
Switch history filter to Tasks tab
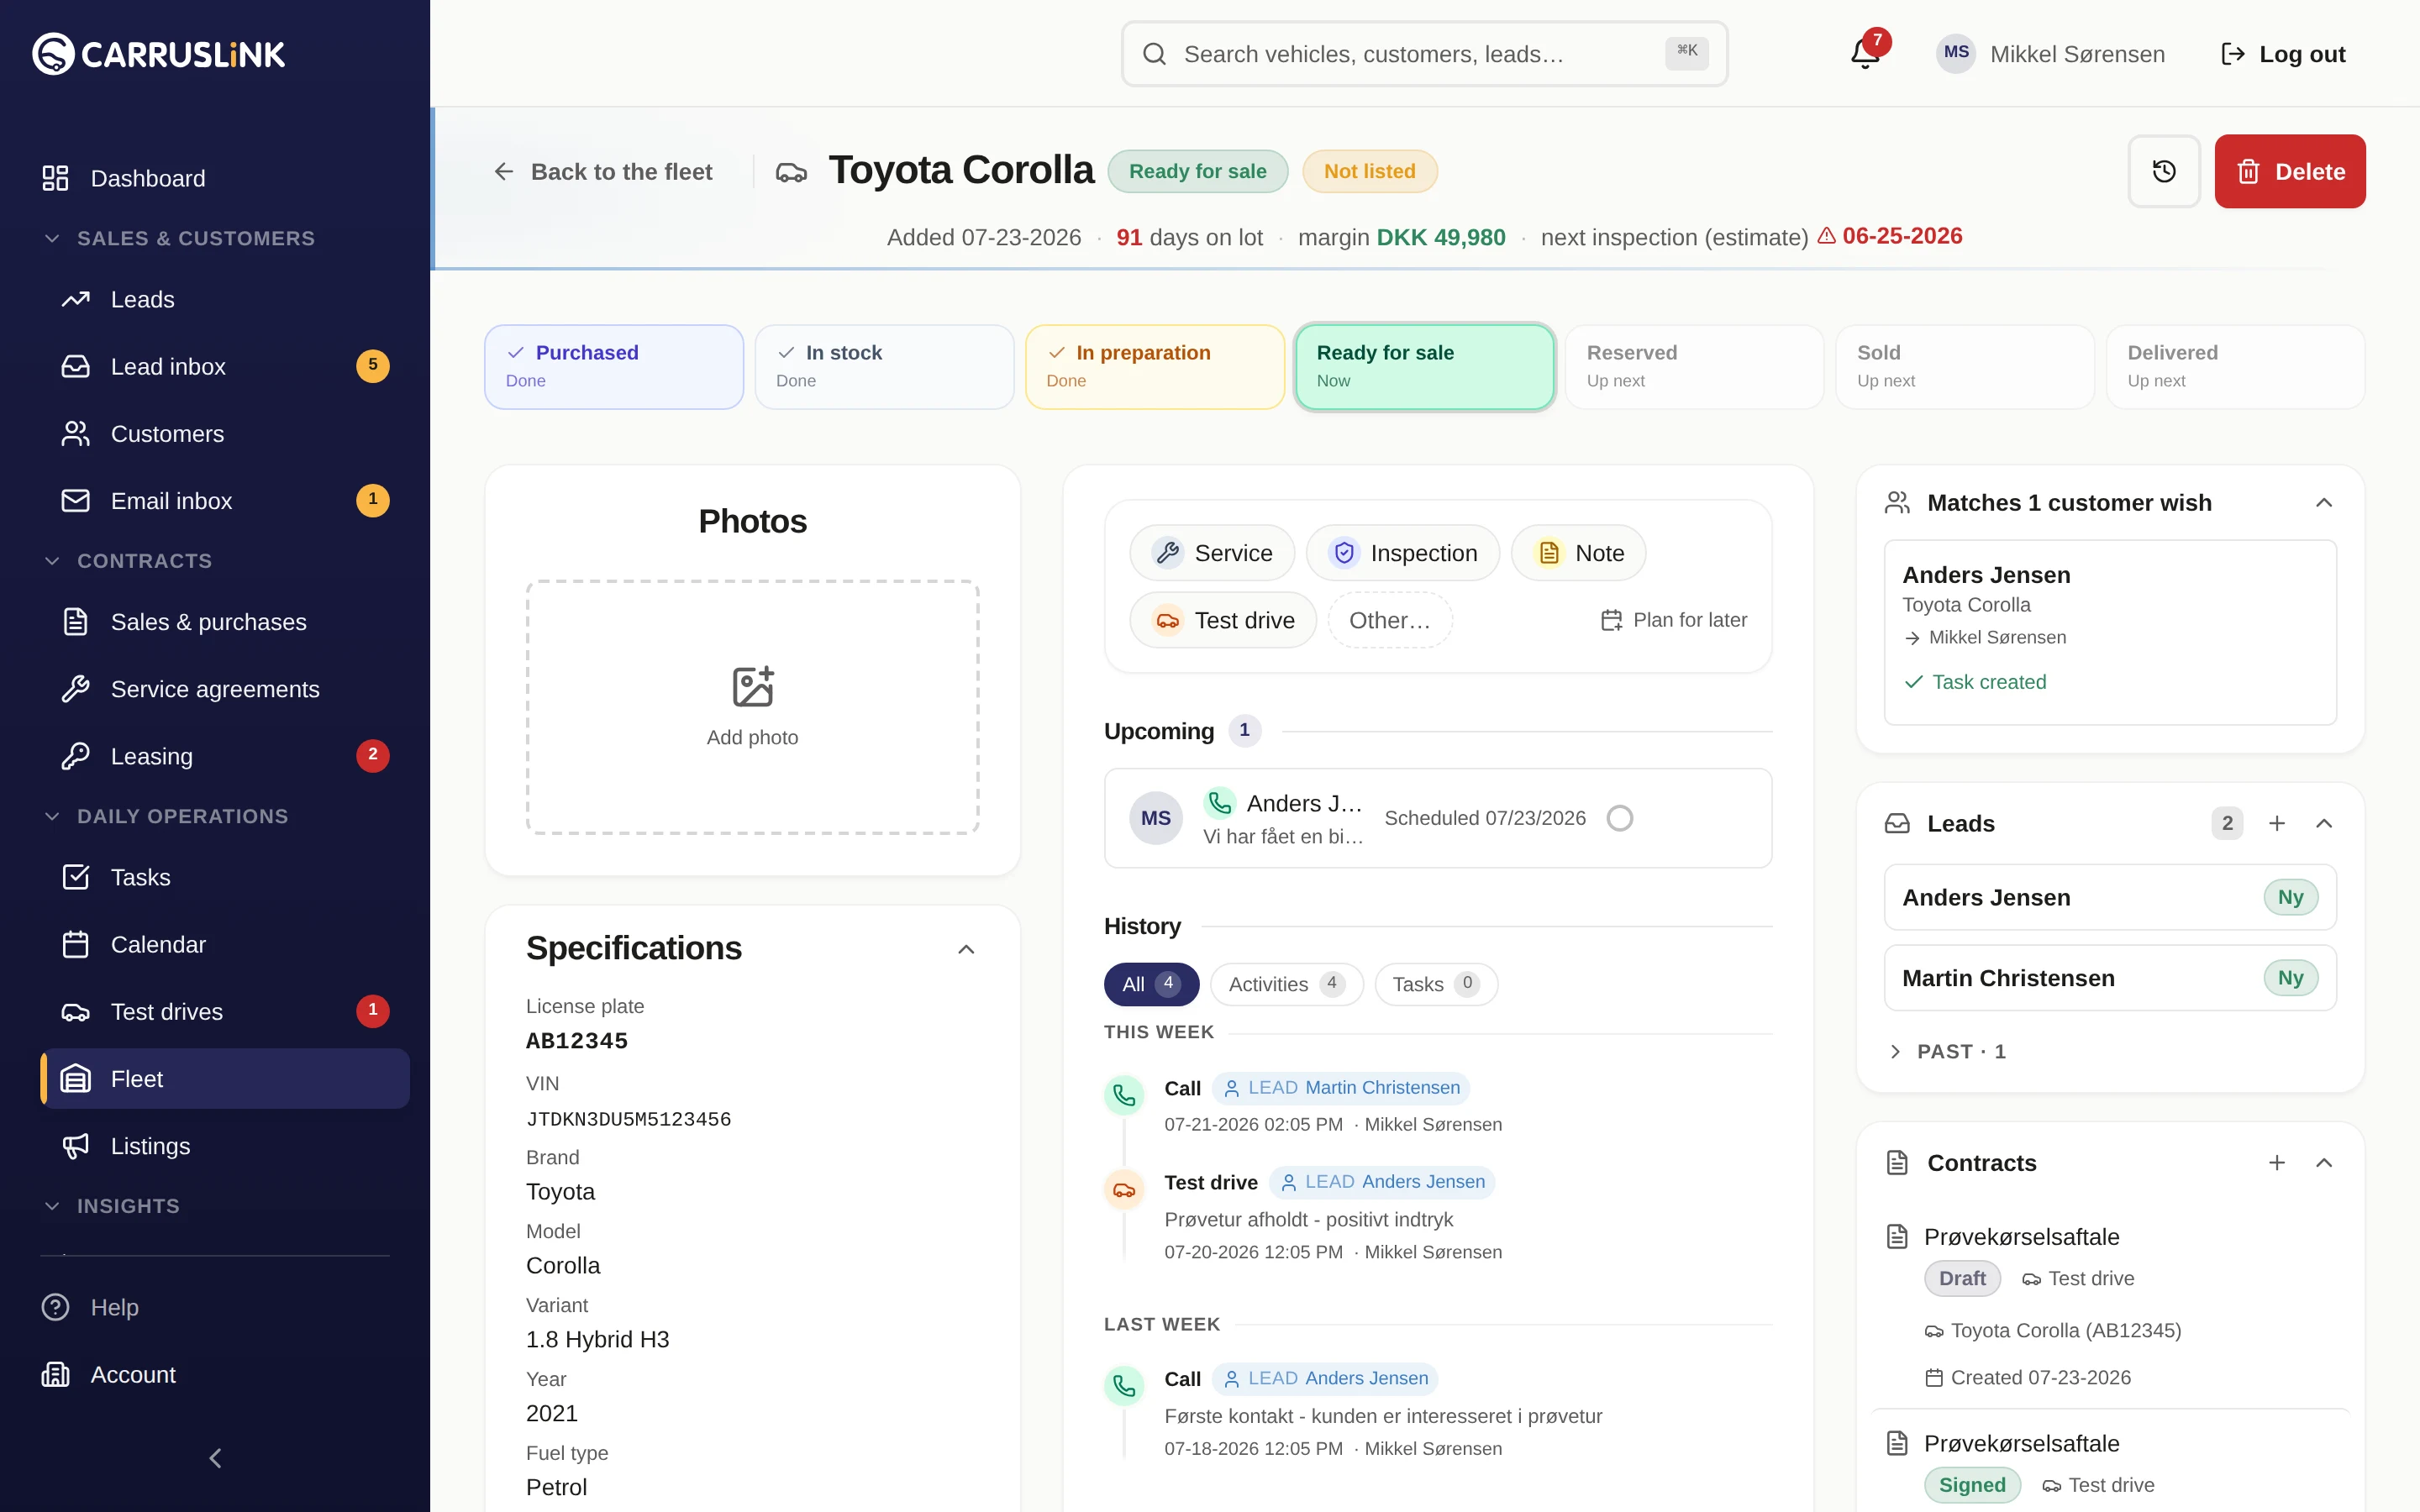(1435, 984)
